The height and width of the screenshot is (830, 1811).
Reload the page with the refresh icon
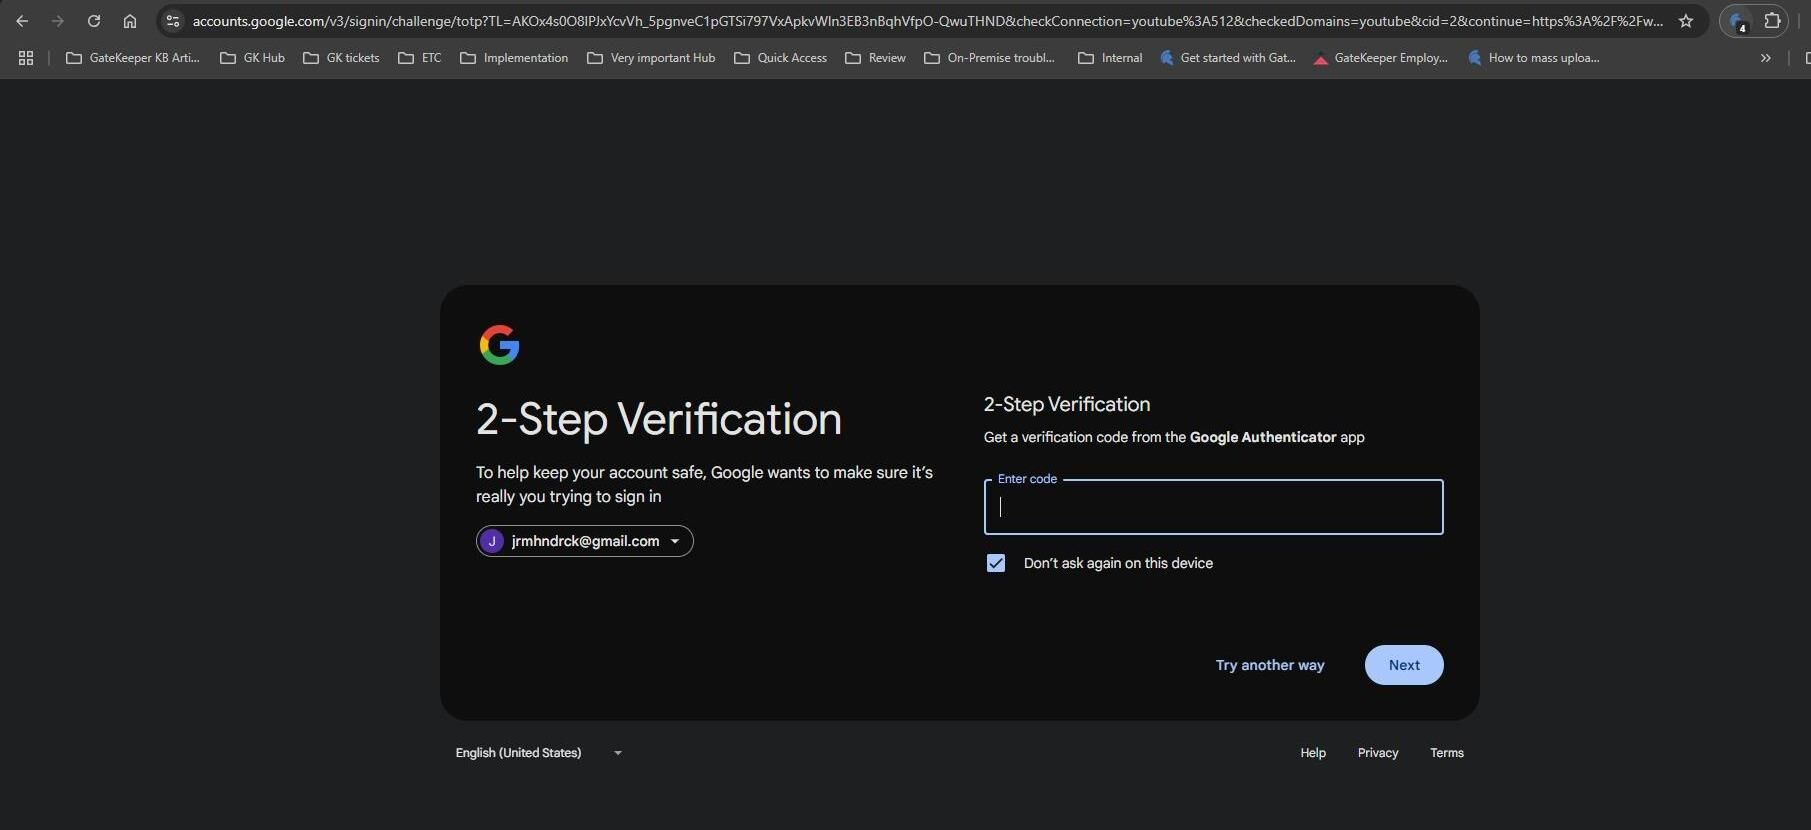94,21
